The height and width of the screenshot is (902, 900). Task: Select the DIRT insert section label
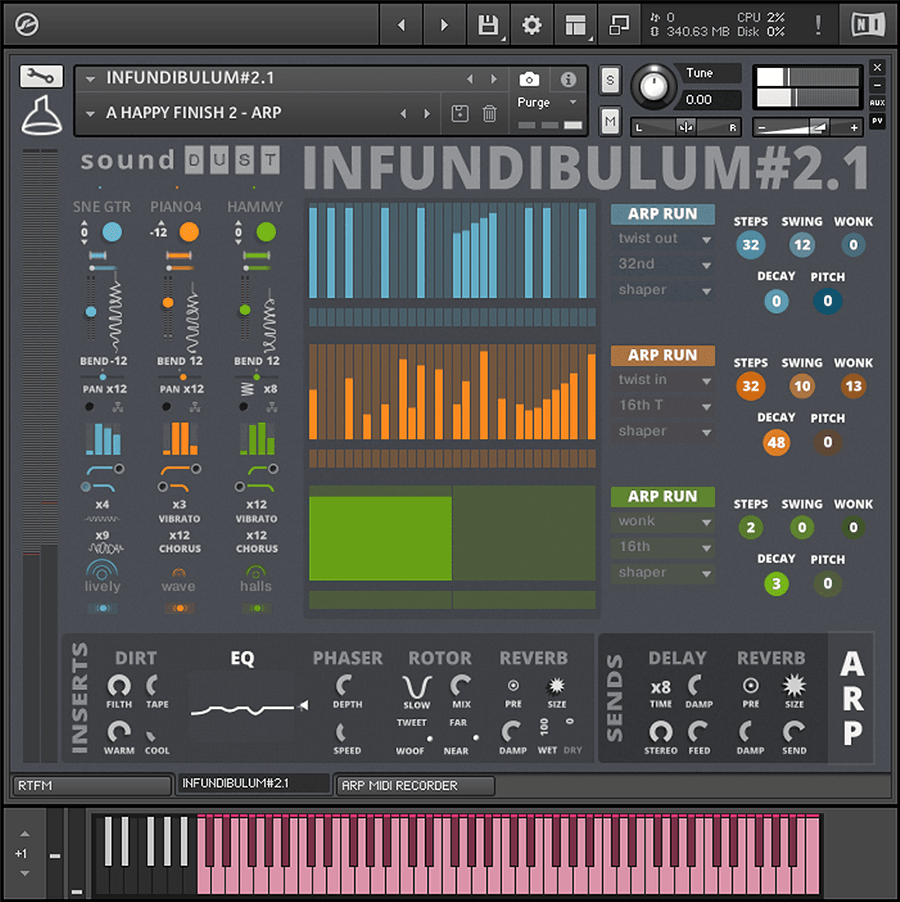click(x=136, y=658)
